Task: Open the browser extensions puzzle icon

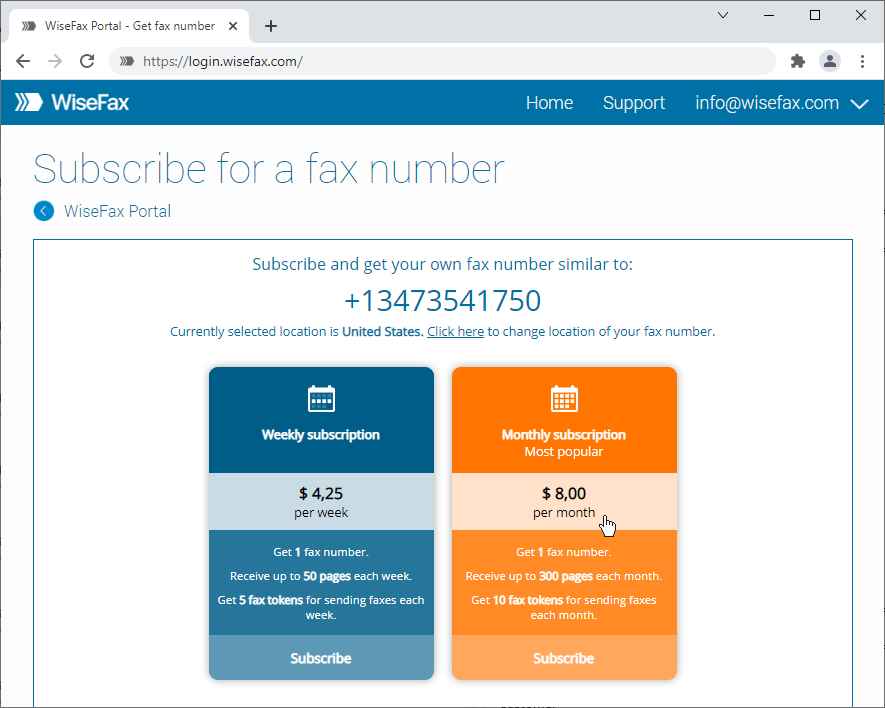Action: (798, 61)
